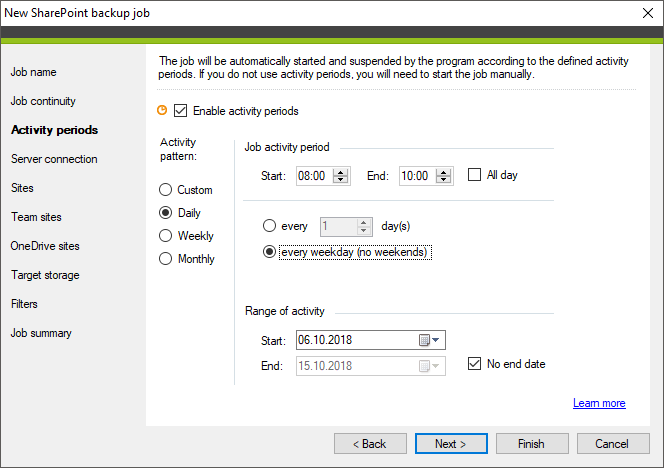The image size is (664, 468).
Task: Jump to the Job summary step
Action: (x=41, y=333)
